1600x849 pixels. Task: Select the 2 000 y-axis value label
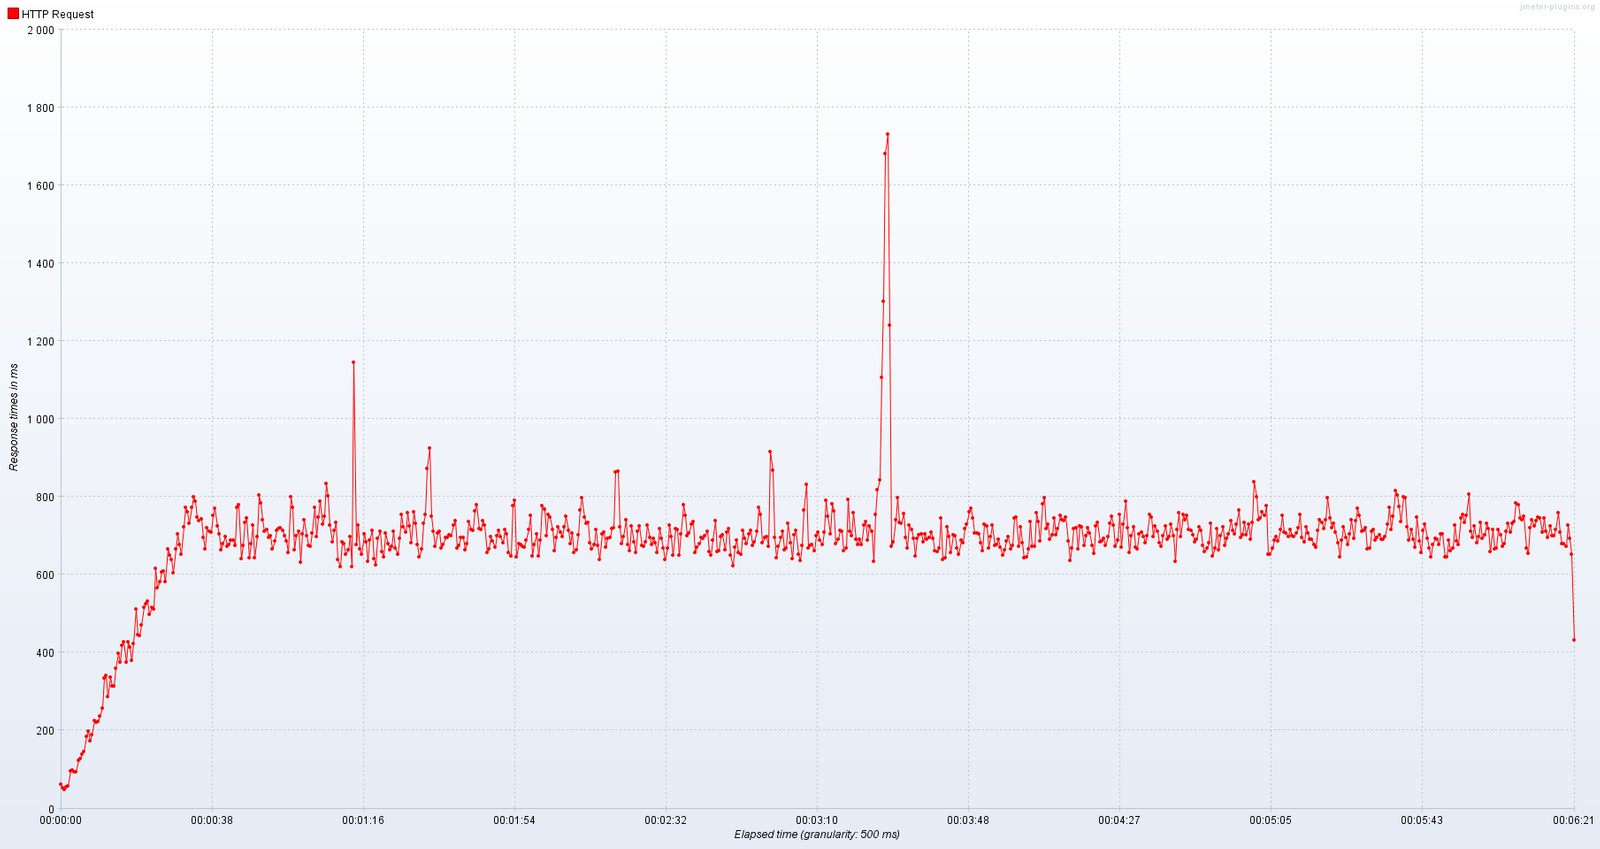(41, 30)
